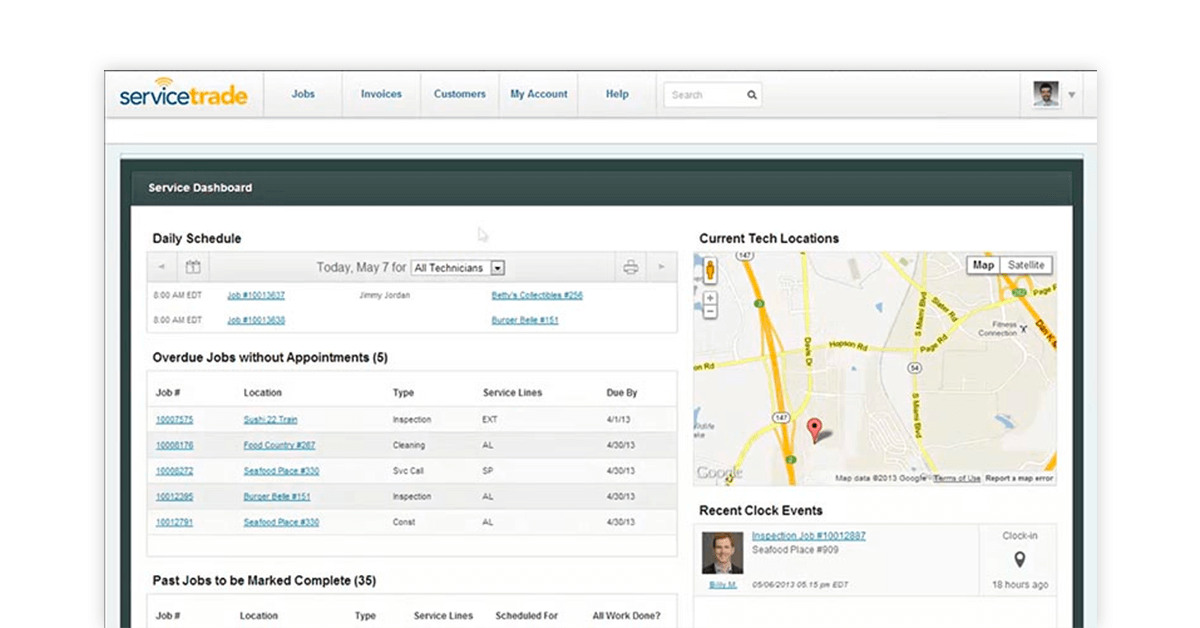Open map Terms of Use link
The height and width of the screenshot is (628, 1200).
click(957, 478)
